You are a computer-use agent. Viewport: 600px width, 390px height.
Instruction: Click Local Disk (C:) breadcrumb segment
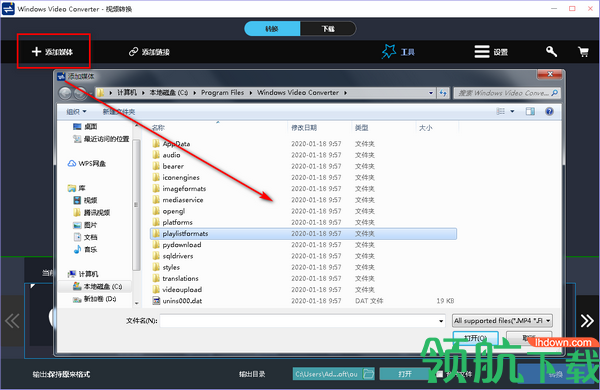169,93
